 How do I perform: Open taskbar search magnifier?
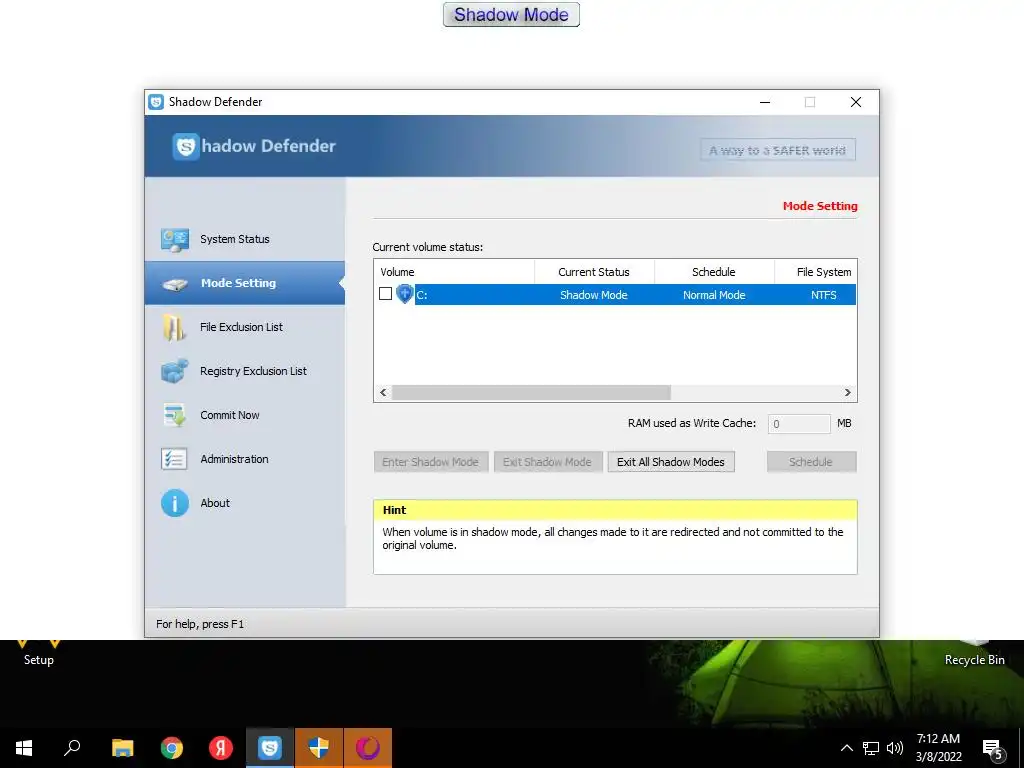72,748
